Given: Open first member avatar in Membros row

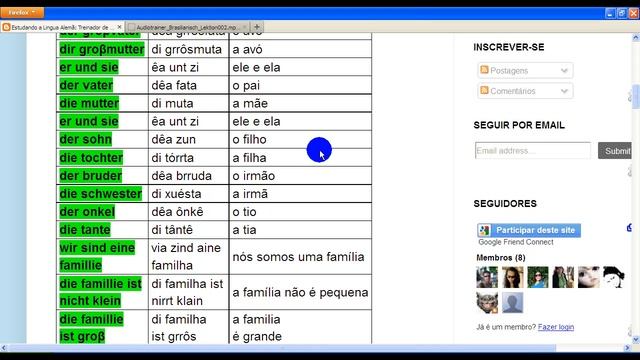Looking at the screenshot, I should (x=487, y=277).
